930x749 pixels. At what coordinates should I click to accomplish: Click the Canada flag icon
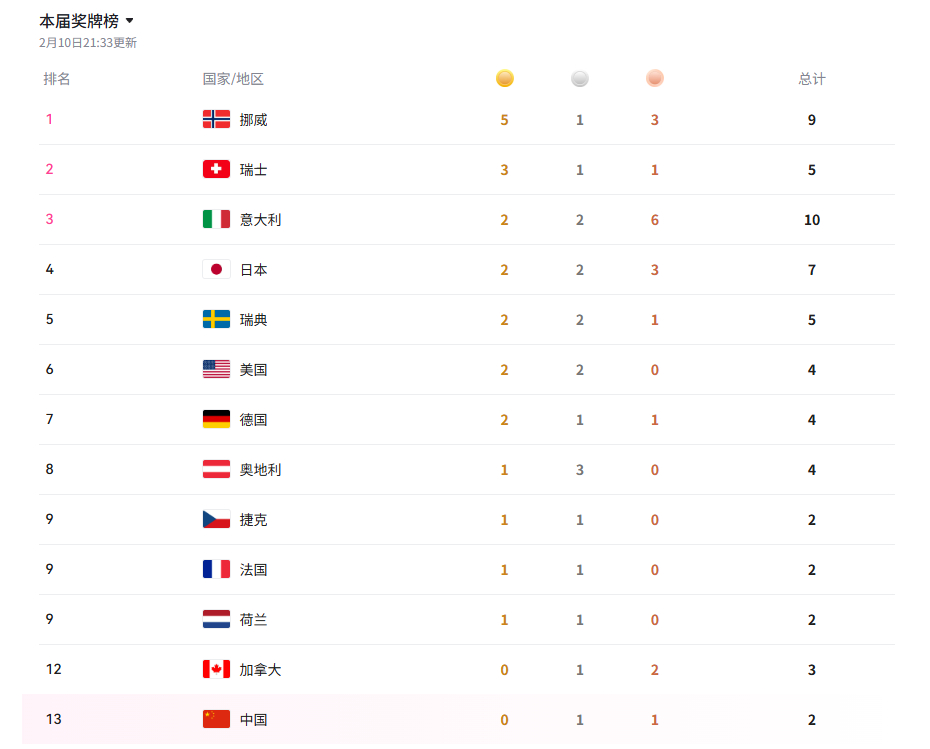216,669
